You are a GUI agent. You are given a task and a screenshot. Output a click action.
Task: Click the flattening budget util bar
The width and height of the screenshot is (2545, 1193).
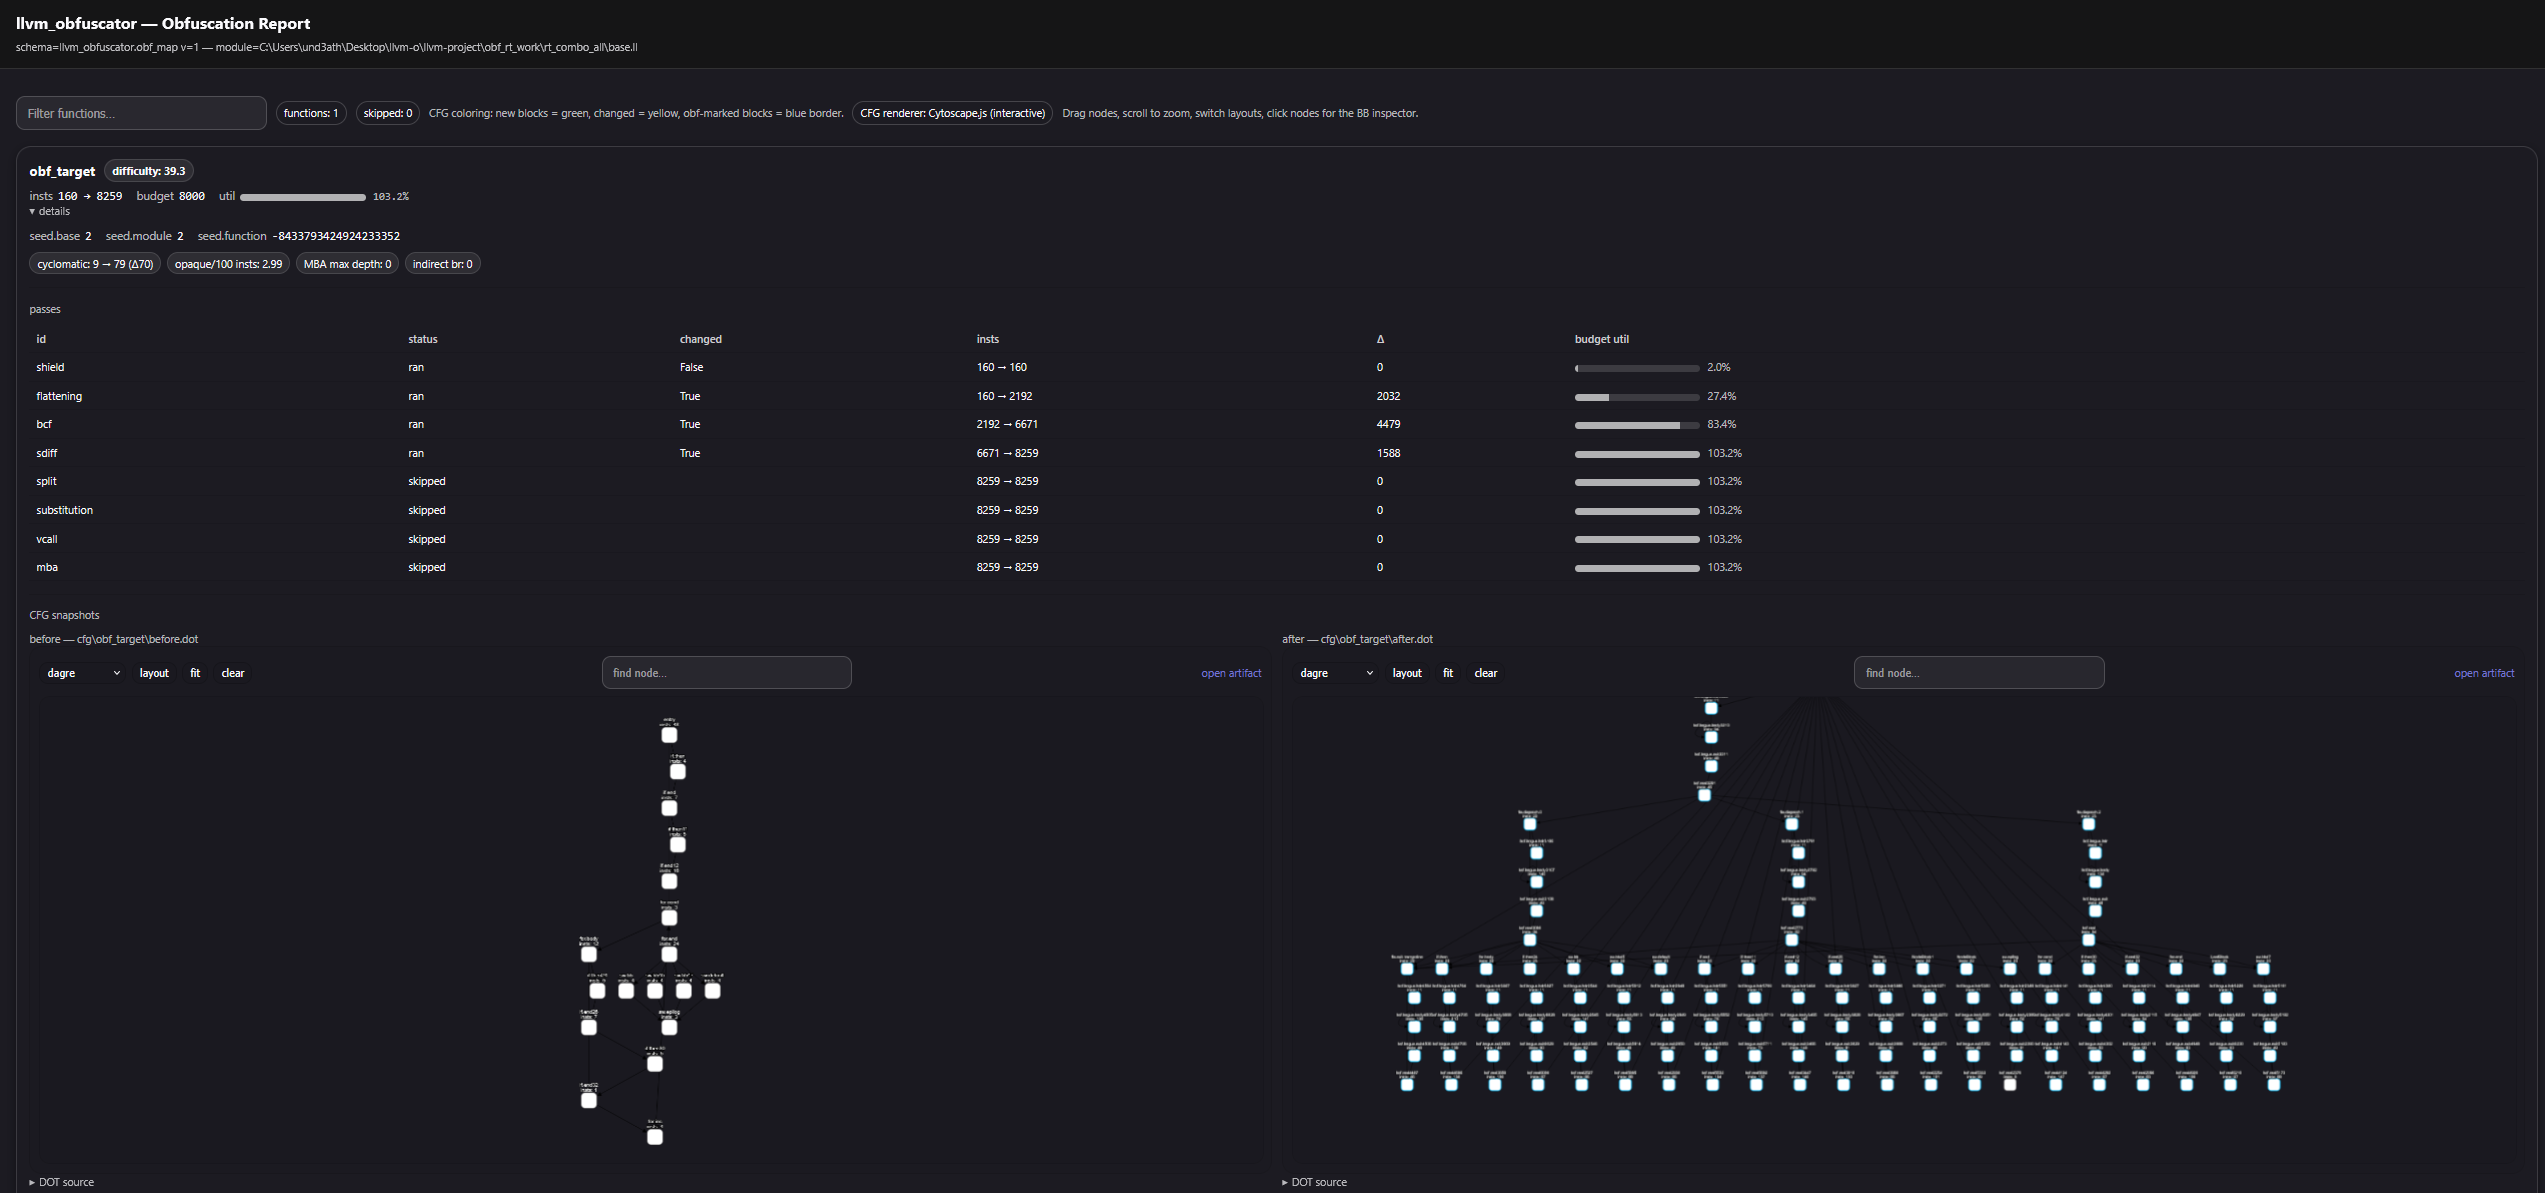(1637, 397)
